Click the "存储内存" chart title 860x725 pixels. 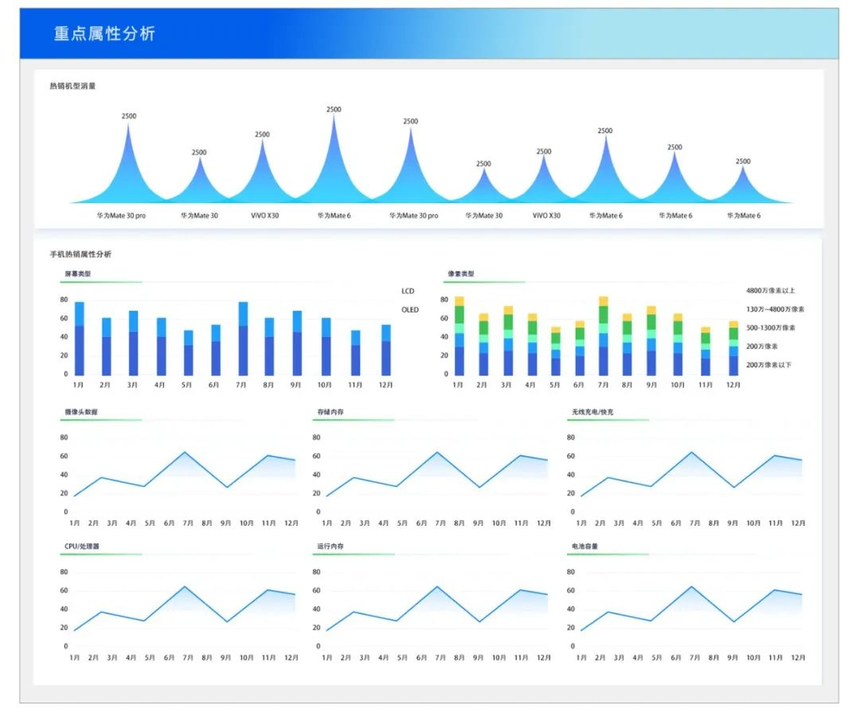tap(330, 412)
